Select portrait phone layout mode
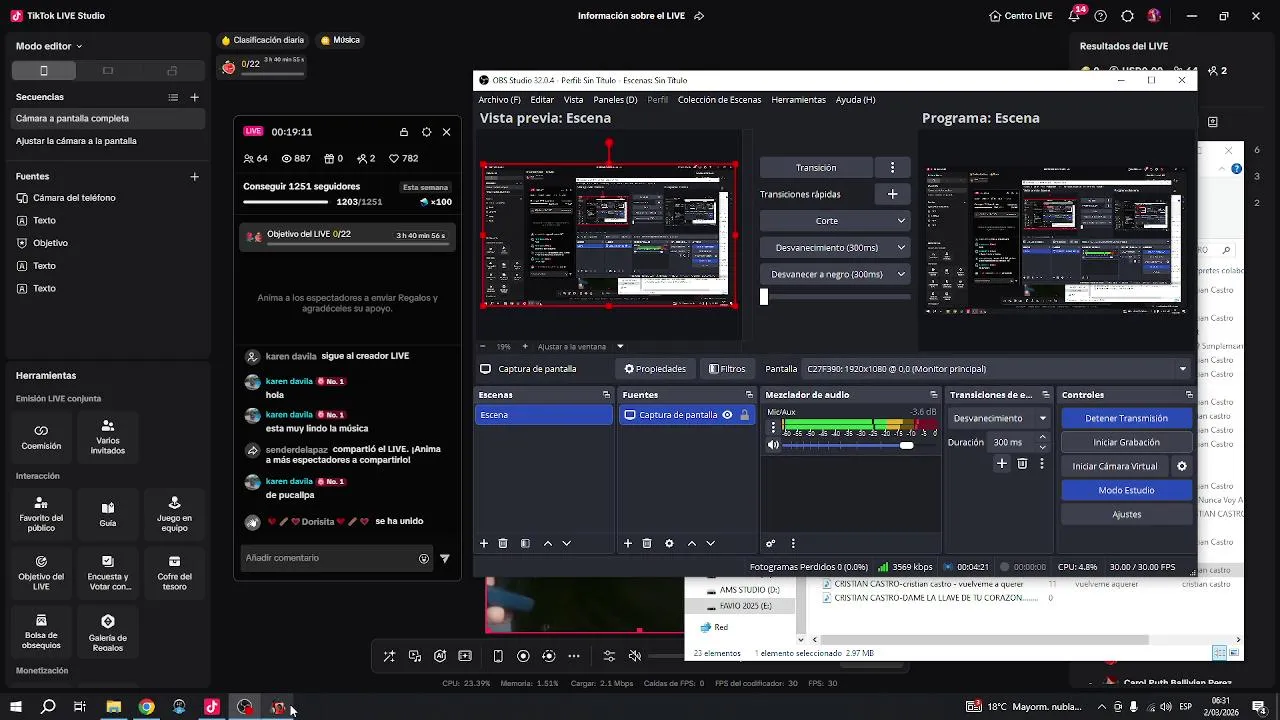Screen dimensions: 1280x720 tap(44, 71)
